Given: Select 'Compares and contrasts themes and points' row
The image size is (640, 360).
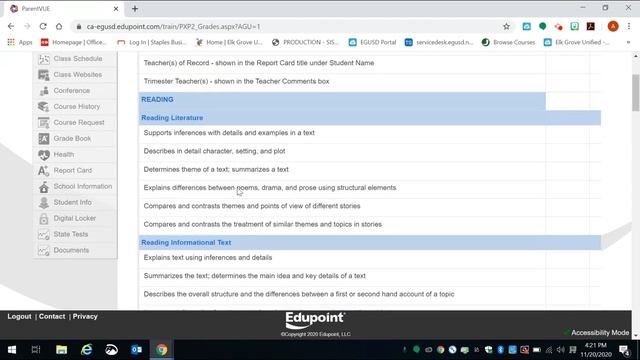Looking at the screenshot, I should [x=370, y=207].
